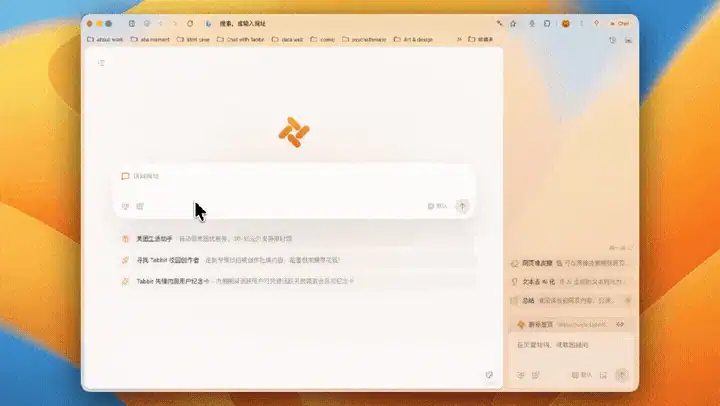This screenshot has width=720, height=406.
Task: Open the 'aha moment' bookmark folder
Action: point(150,39)
